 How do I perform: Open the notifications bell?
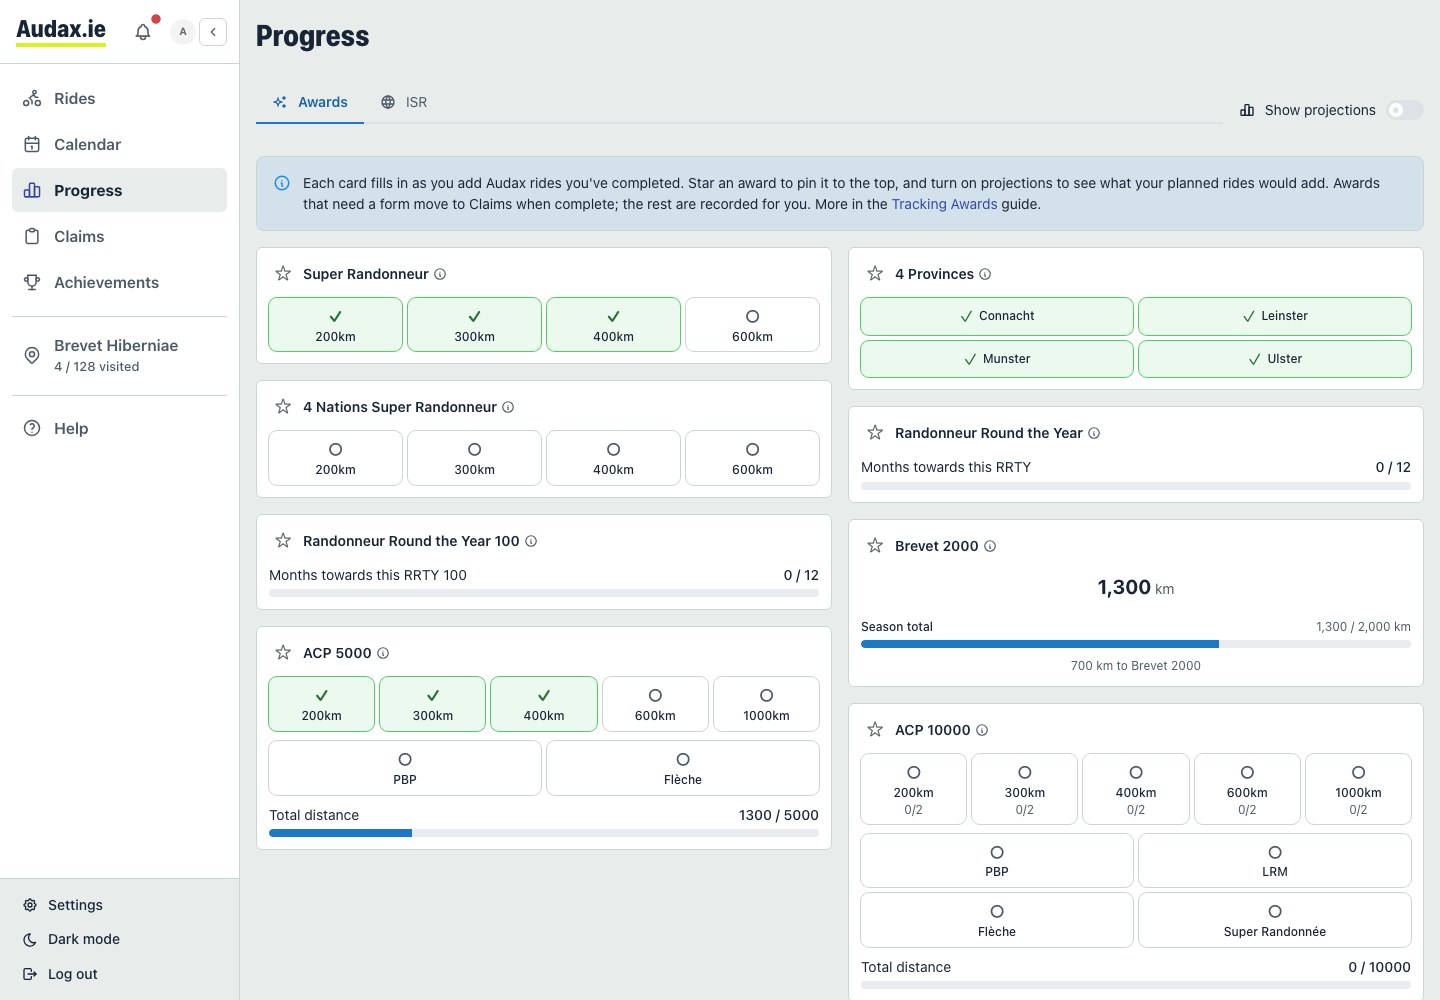point(143,32)
